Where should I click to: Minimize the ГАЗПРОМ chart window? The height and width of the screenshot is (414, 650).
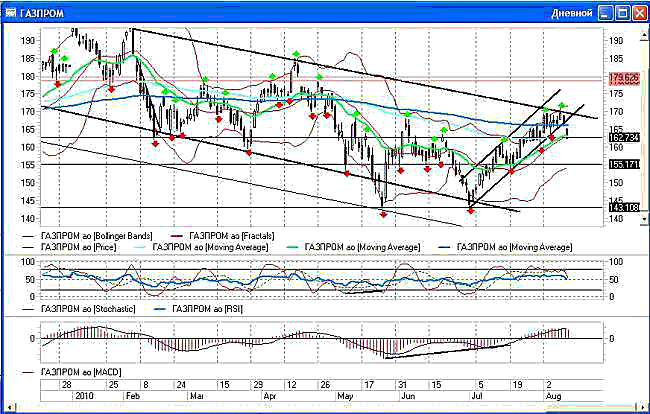click(606, 13)
